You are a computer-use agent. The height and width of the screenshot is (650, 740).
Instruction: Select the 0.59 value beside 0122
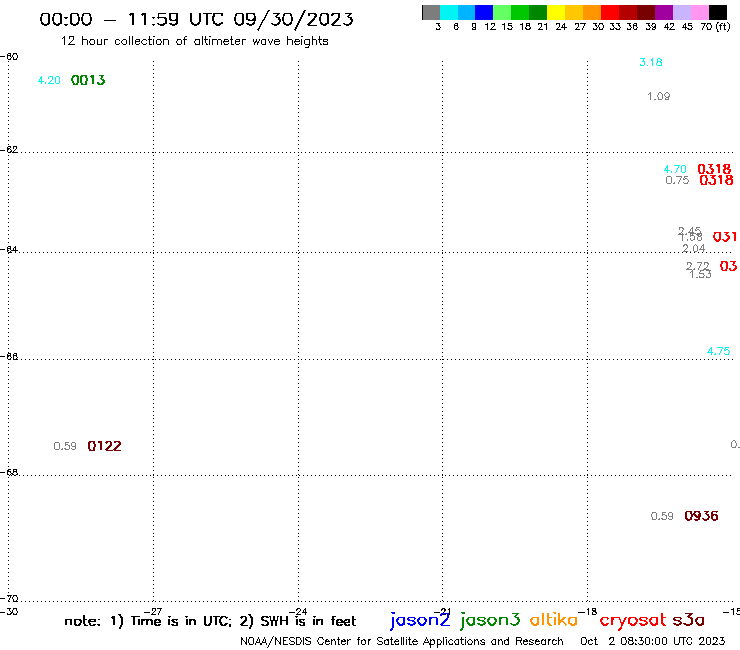point(65,446)
